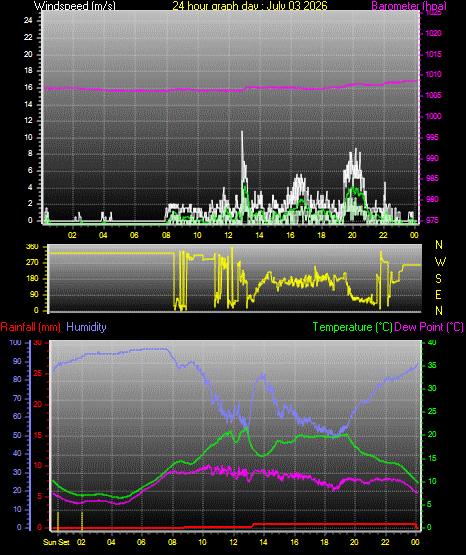466x555 pixels.
Task: Click the red rainfall scale value "25"
Action: pos(38,373)
